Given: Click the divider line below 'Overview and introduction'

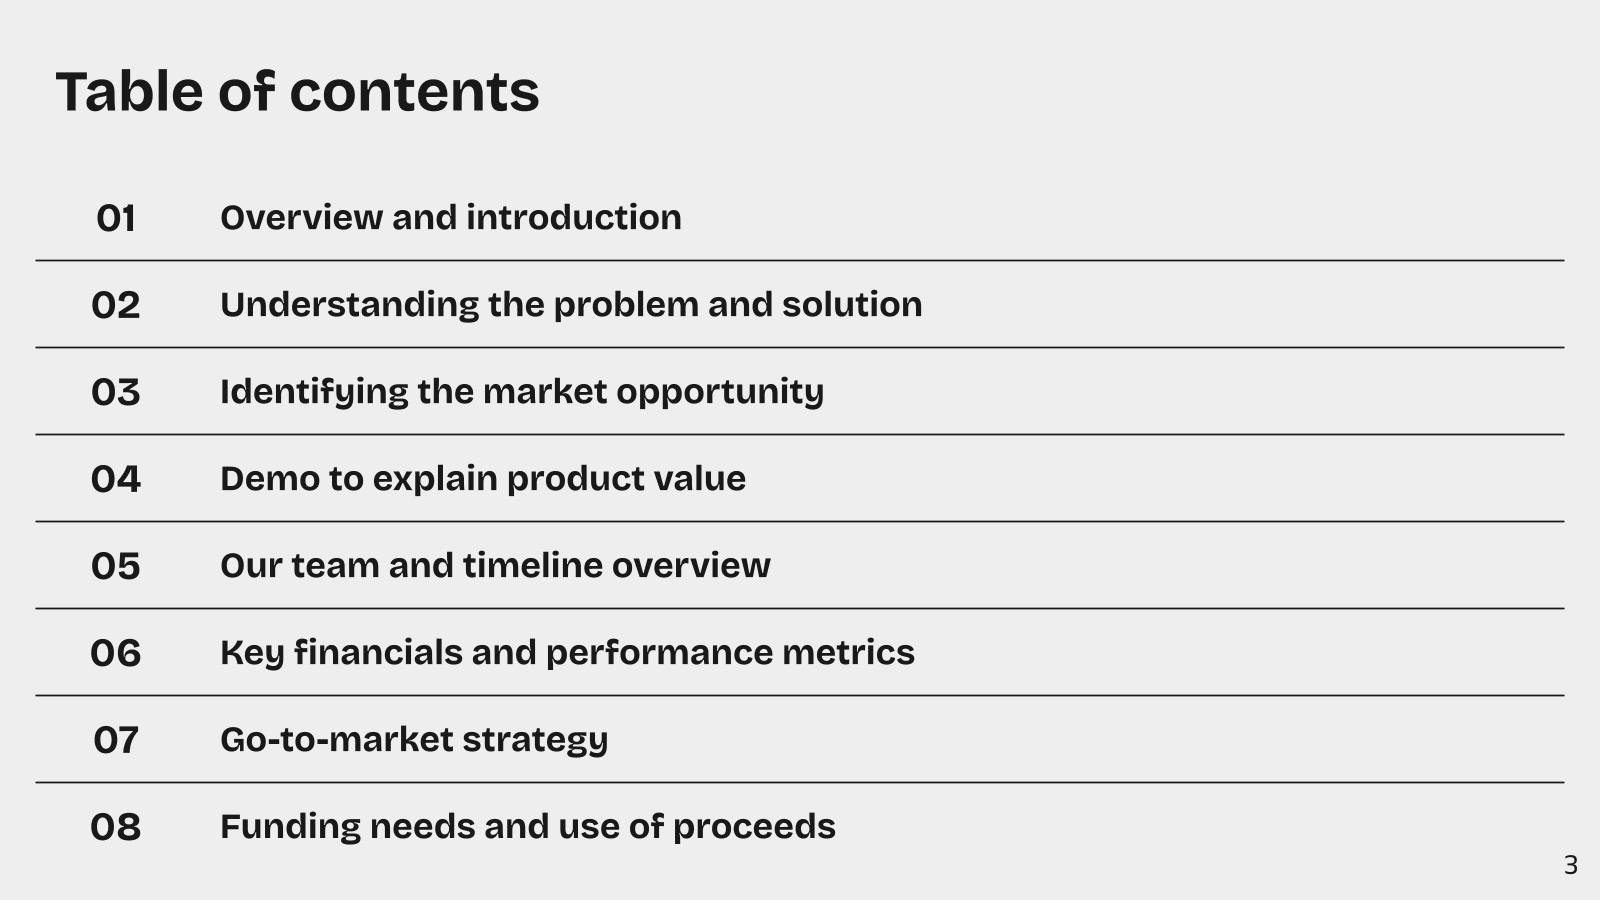Looking at the screenshot, I should (x=800, y=260).
